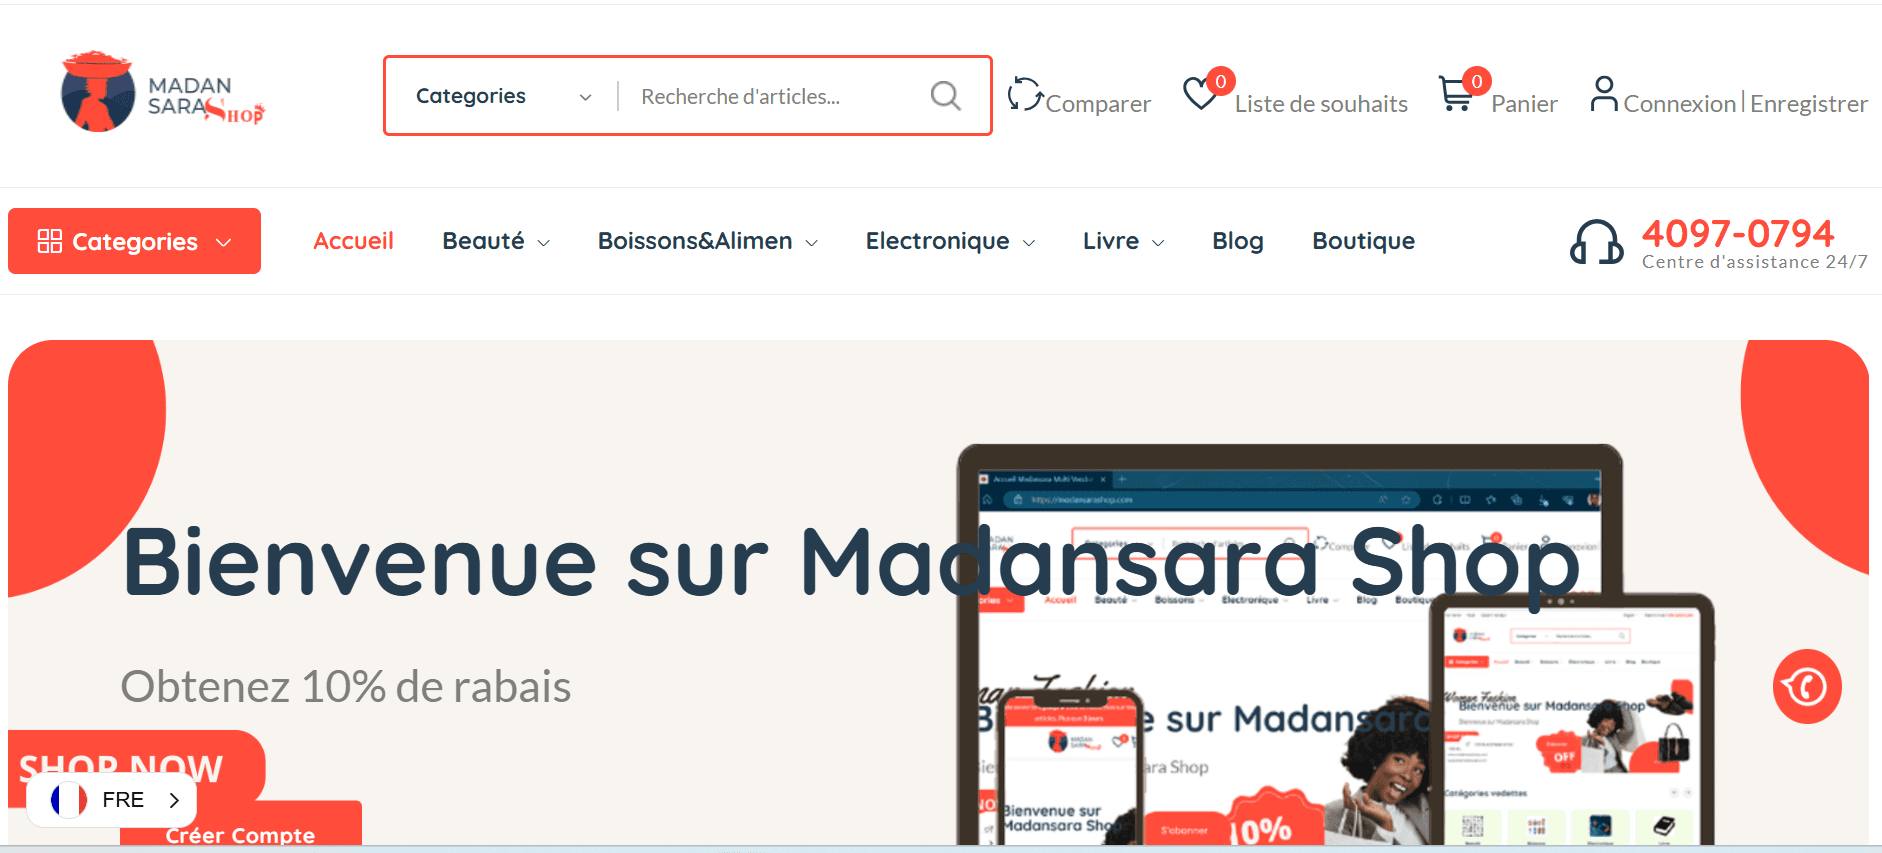The width and height of the screenshot is (1882, 853).
Task: Click the user account icon
Action: [x=1604, y=94]
